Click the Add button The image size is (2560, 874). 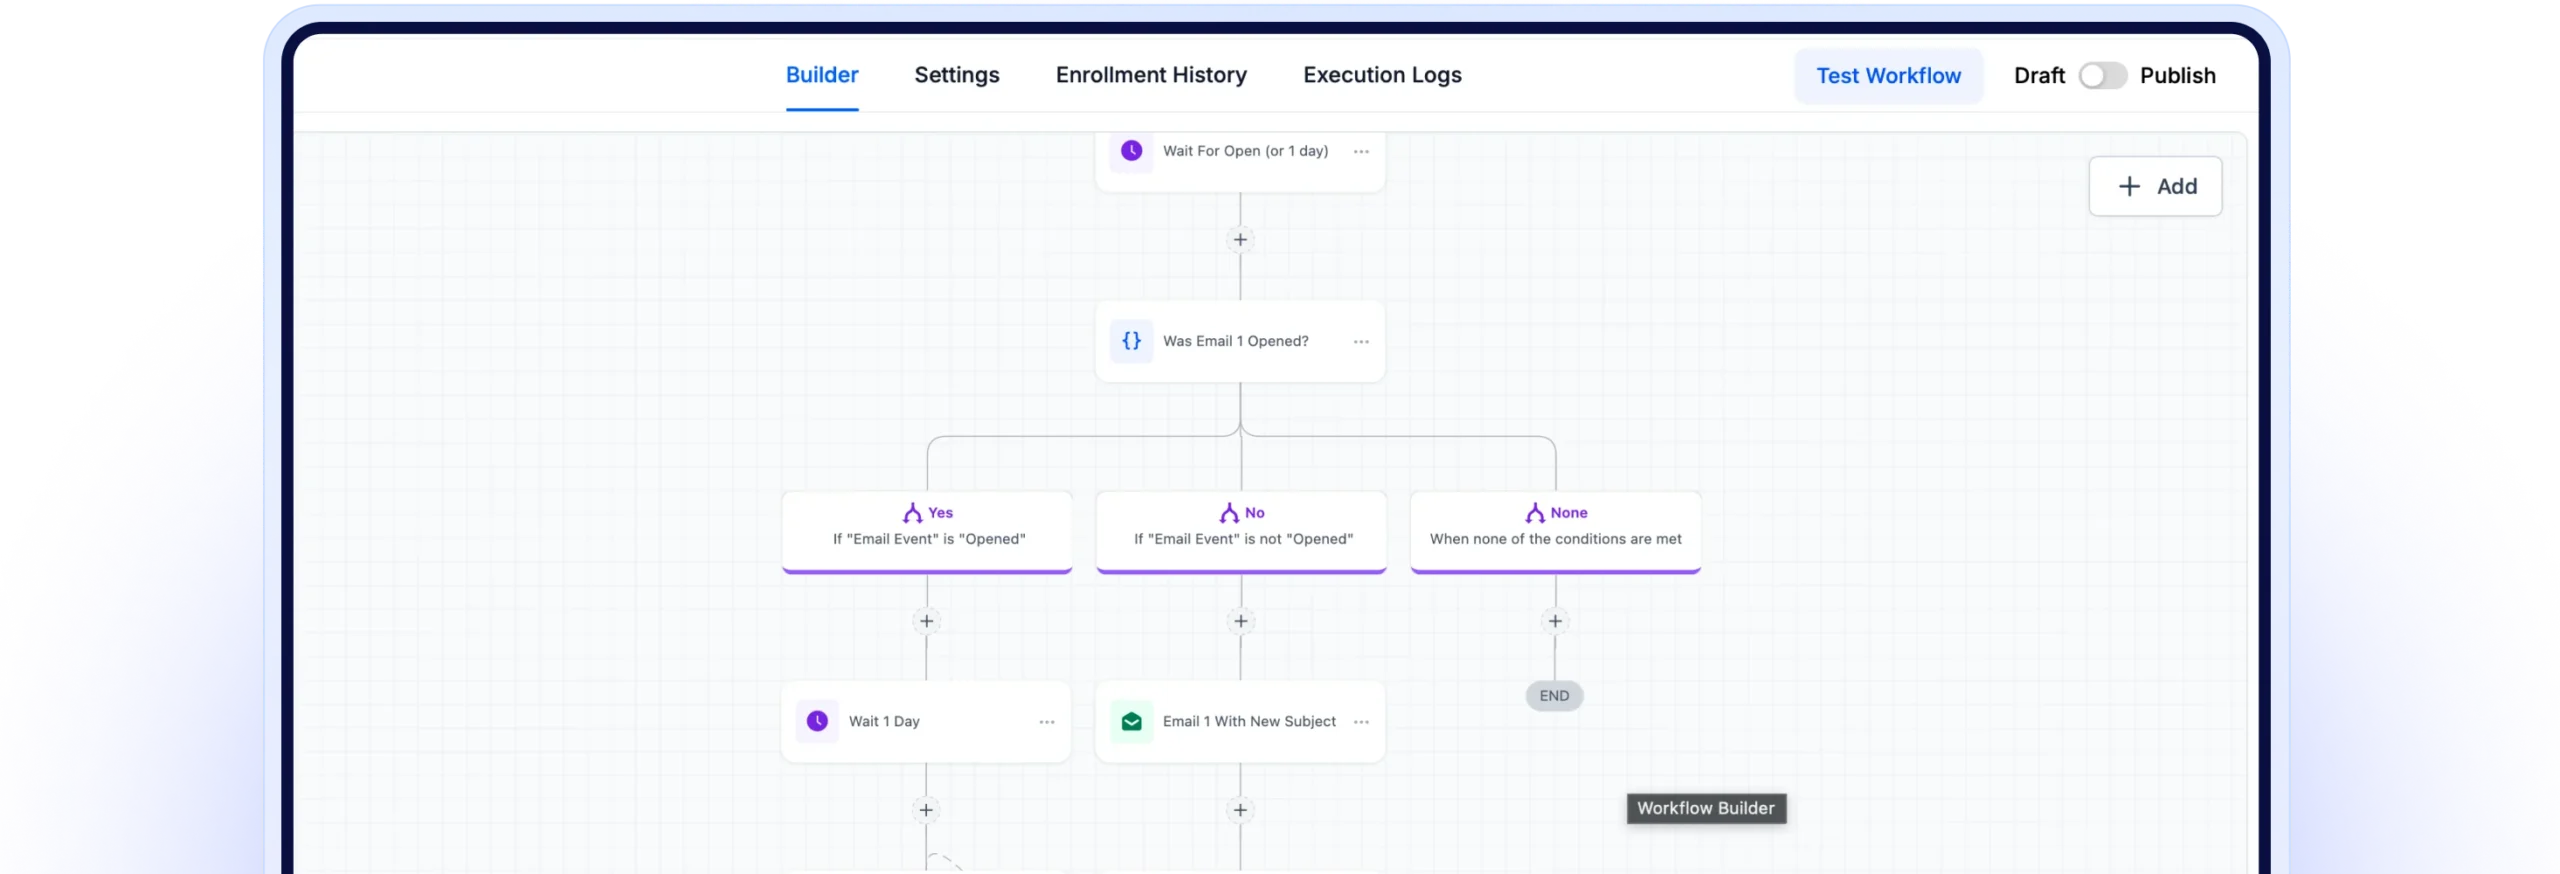pyautogui.click(x=2155, y=186)
